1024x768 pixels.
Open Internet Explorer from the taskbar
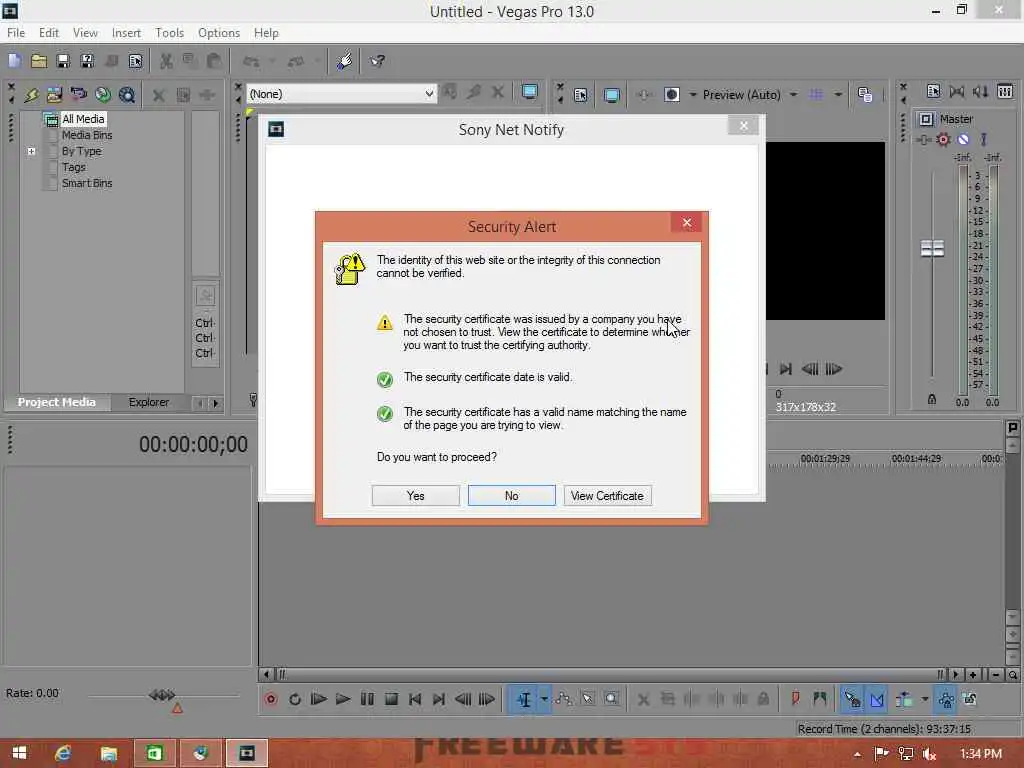point(63,754)
